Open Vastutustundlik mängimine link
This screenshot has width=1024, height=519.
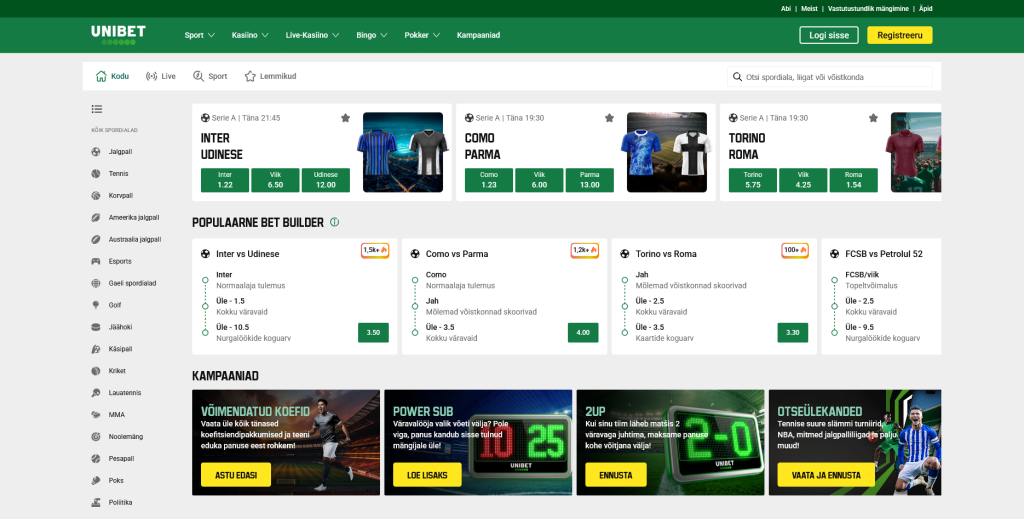[868, 8]
